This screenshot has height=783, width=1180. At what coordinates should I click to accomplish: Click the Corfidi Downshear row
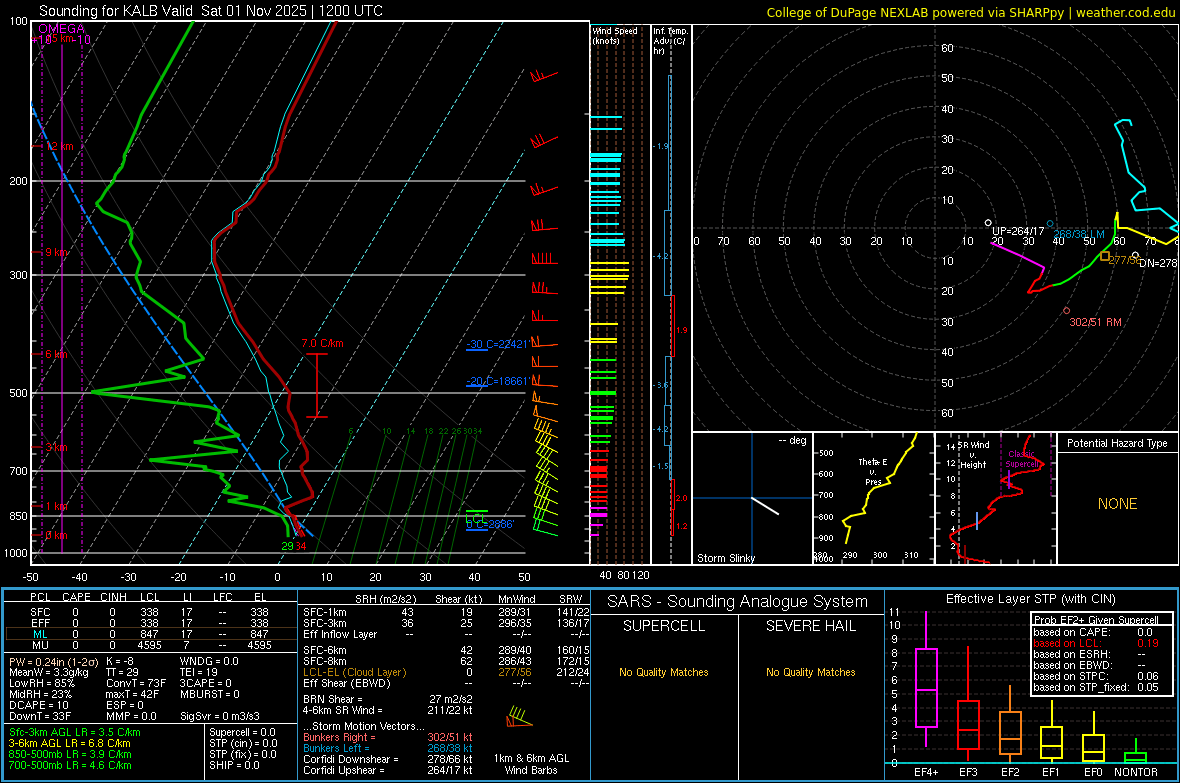point(388,759)
